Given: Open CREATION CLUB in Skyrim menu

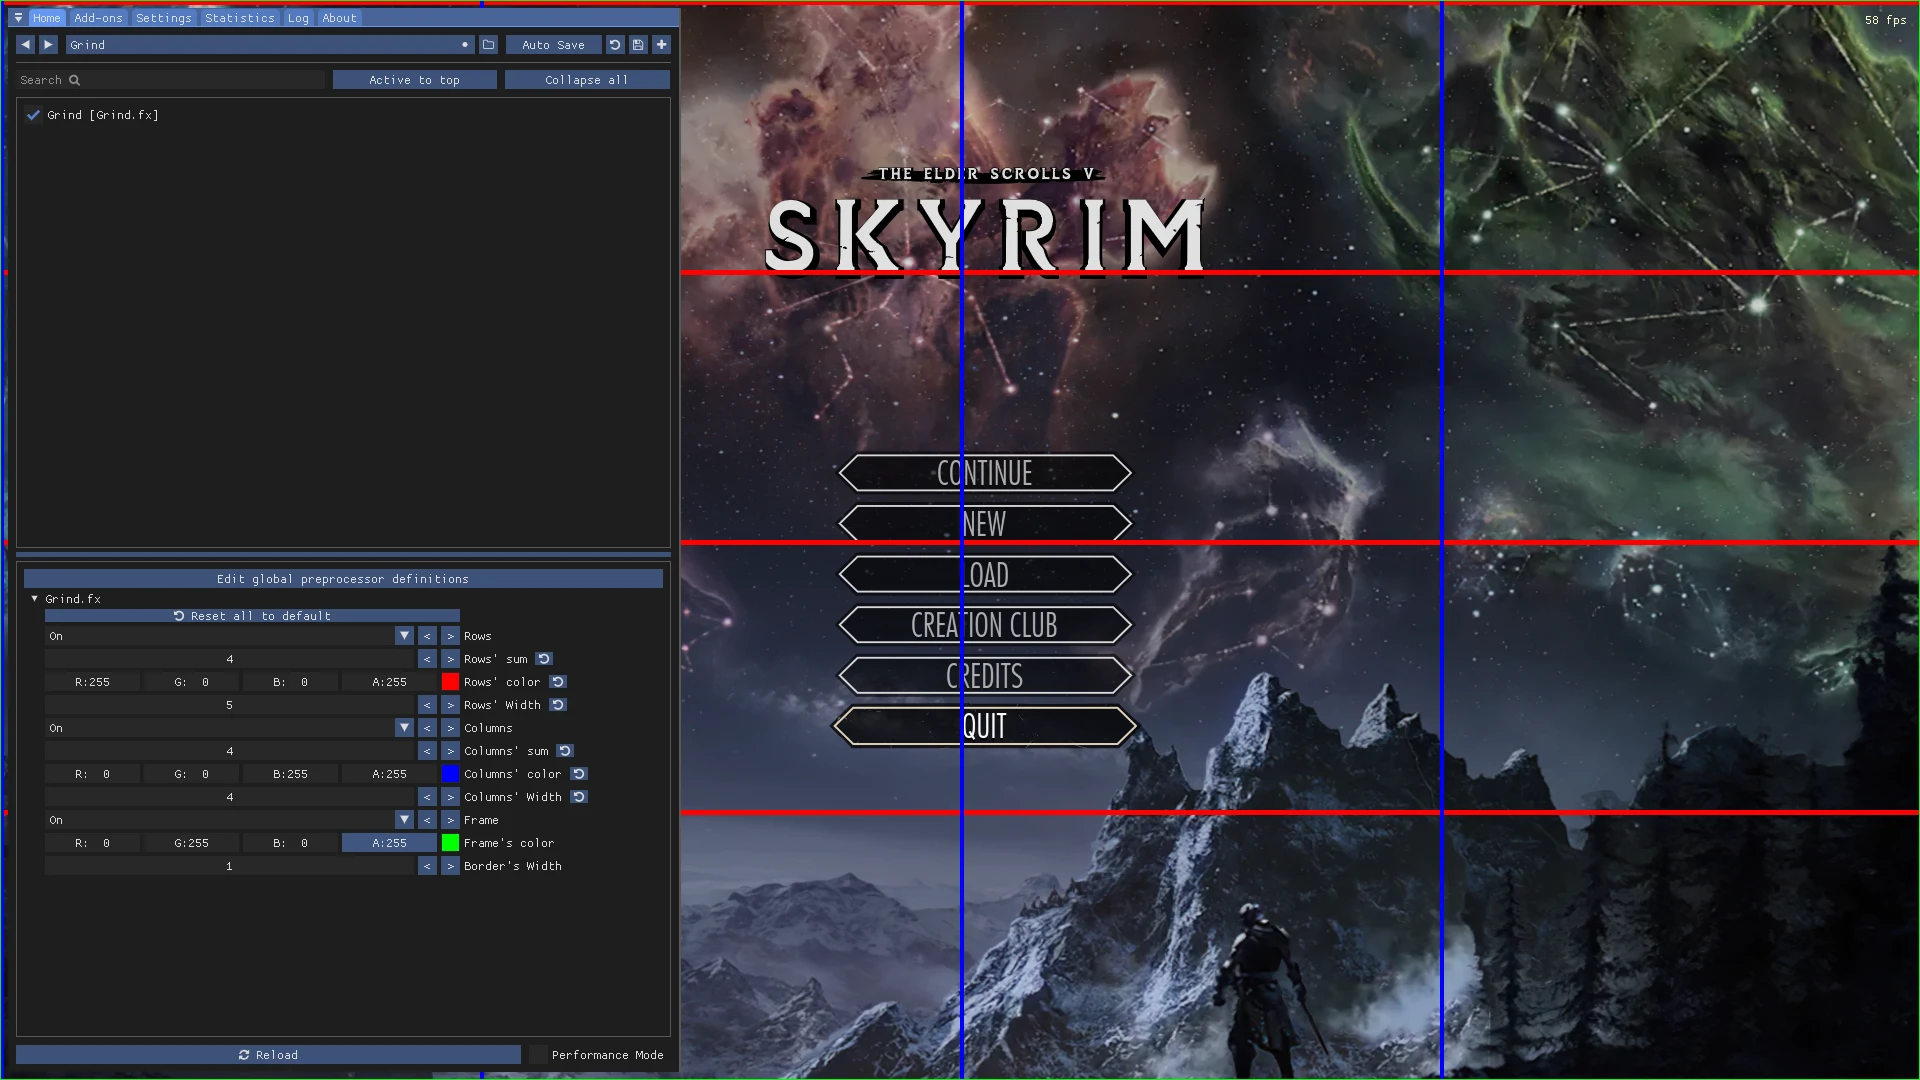Looking at the screenshot, I should click(x=985, y=625).
